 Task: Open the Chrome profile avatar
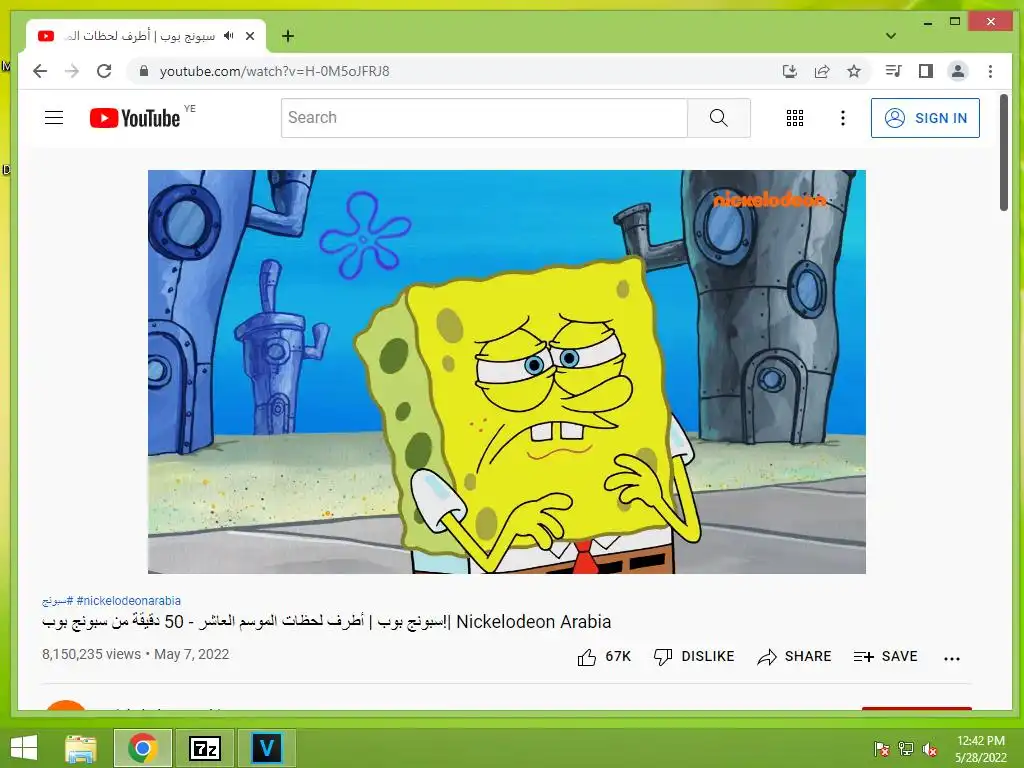pyautogui.click(x=957, y=71)
